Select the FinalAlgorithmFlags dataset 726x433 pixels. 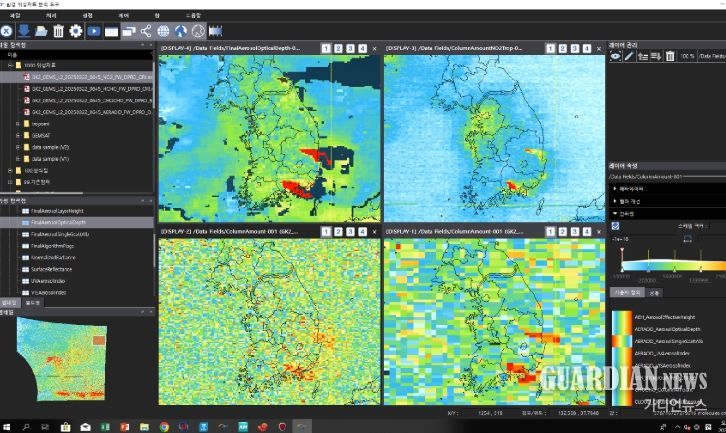[52, 246]
